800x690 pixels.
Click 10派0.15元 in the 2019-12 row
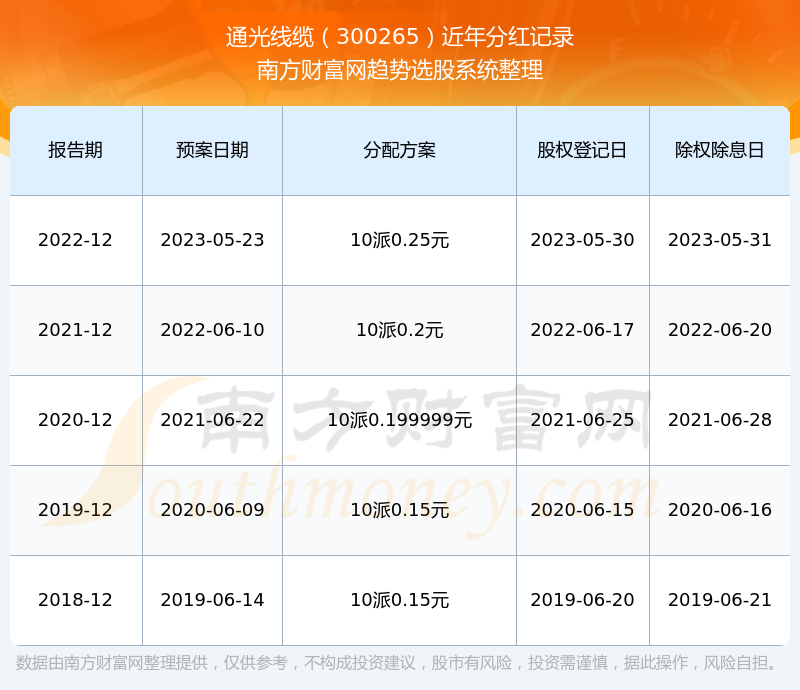[399, 509]
